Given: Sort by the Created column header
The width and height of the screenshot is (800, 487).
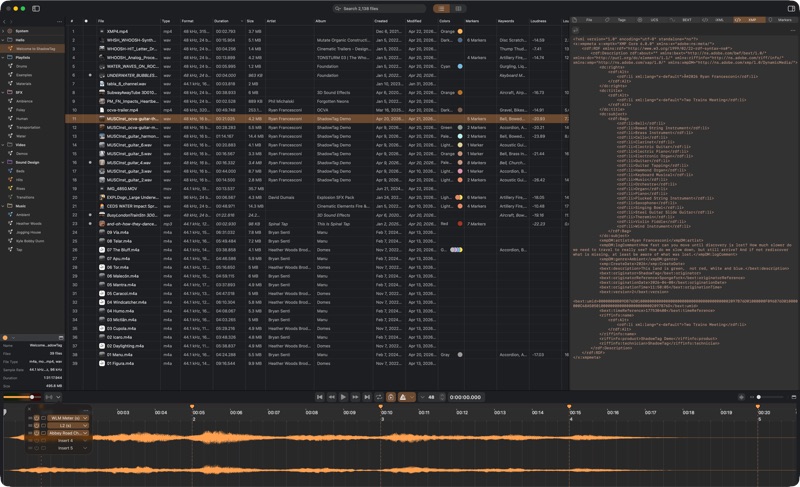Looking at the screenshot, I should click(390, 21).
